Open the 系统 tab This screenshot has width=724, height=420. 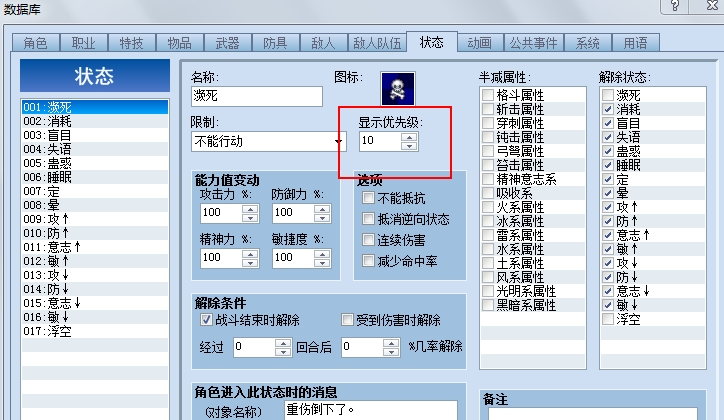[x=587, y=43]
